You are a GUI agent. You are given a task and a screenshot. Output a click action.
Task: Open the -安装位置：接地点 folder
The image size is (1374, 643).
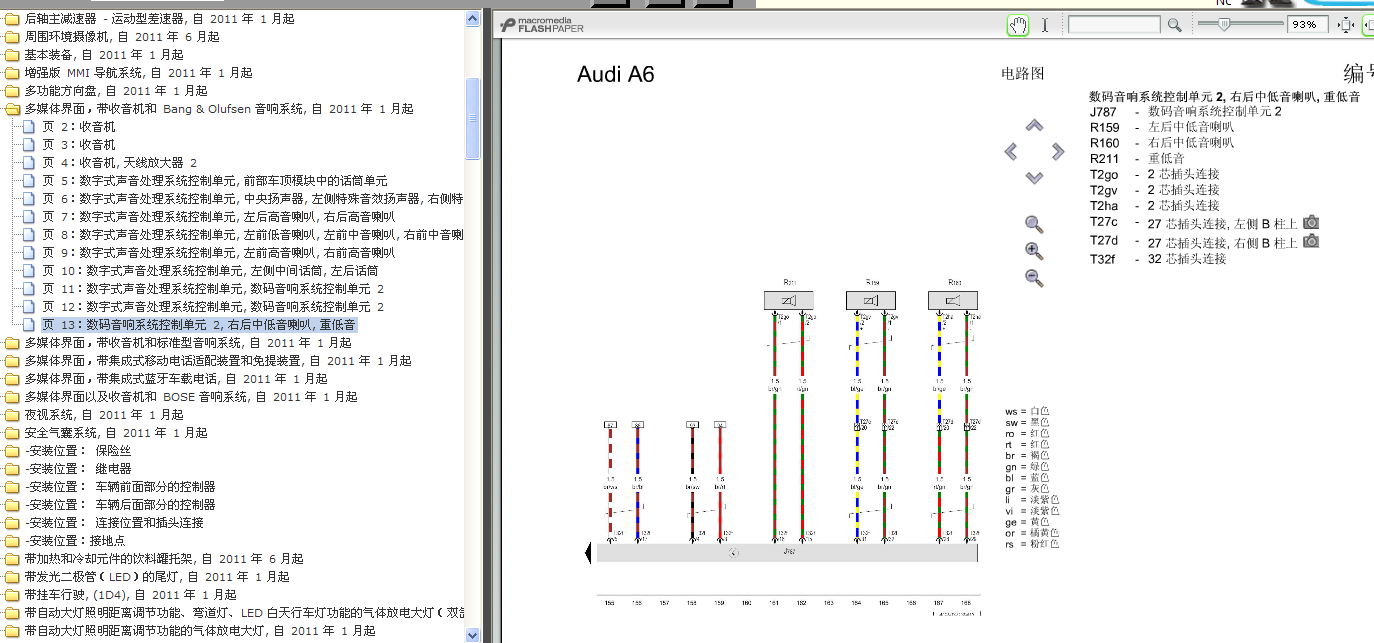click(x=75, y=541)
